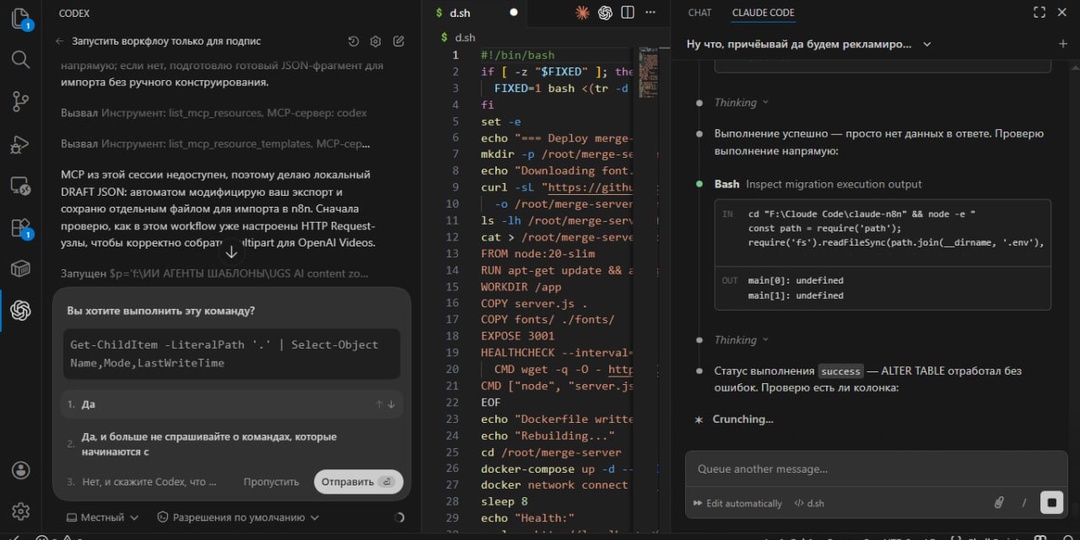Insert slash command in Claude input
This screenshot has height=540, width=1080.
[x=1024, y=503]
